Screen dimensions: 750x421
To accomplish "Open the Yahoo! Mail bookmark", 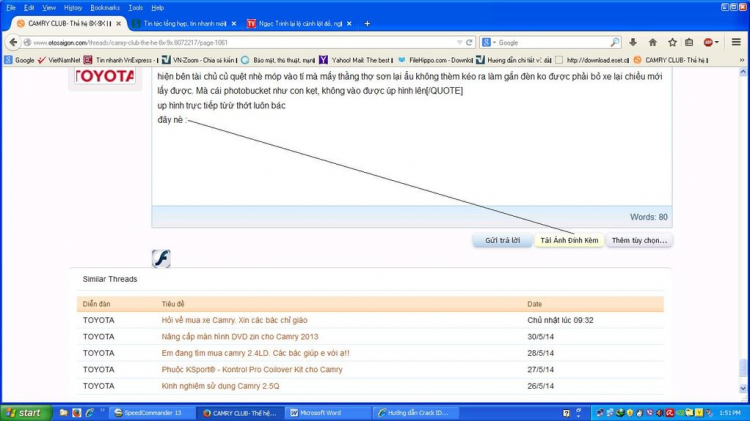I will (x=355, y=60).
